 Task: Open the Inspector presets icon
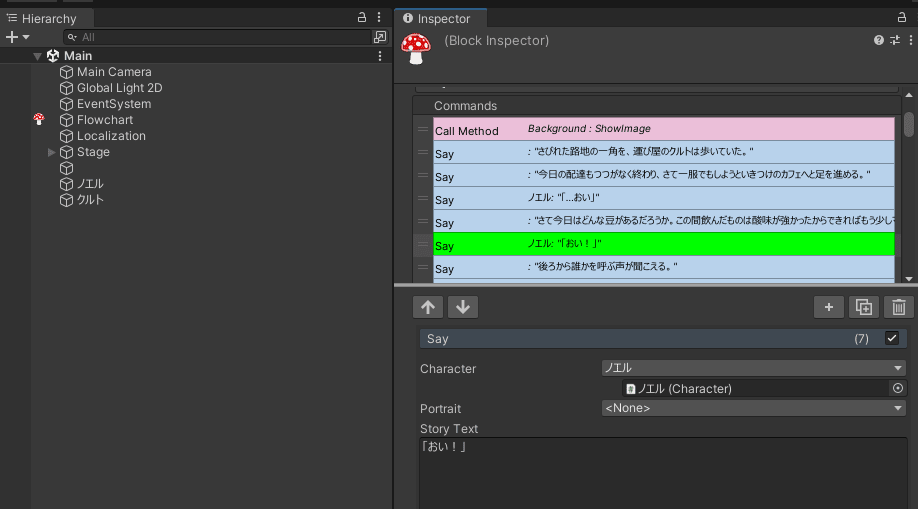tap(895, 40)
